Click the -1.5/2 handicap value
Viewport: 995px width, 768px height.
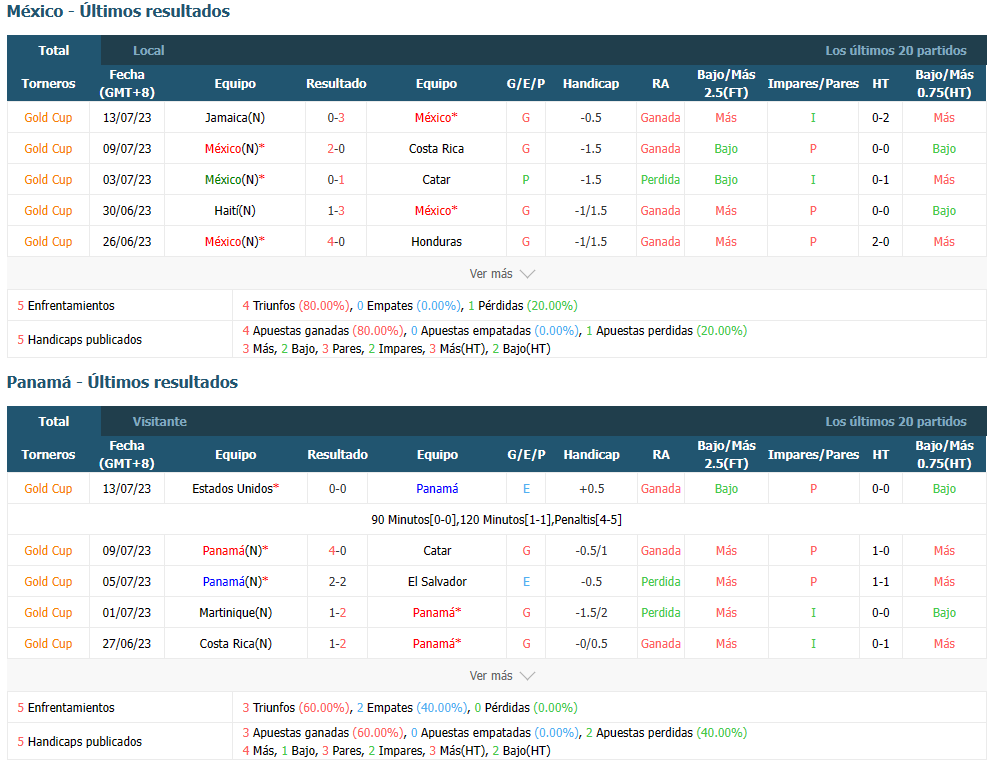(x=591, y=612)
